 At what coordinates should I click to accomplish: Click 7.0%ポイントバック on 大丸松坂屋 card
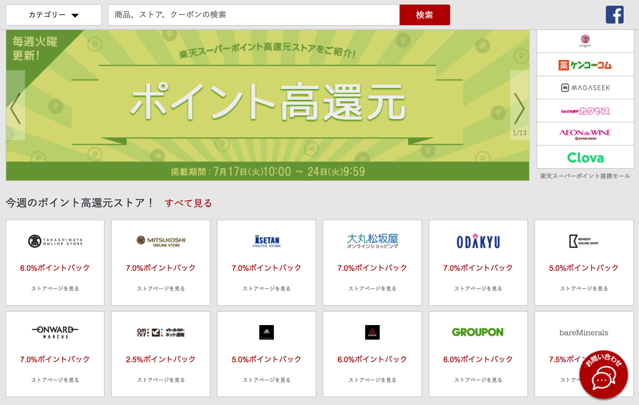click(372, 268)
